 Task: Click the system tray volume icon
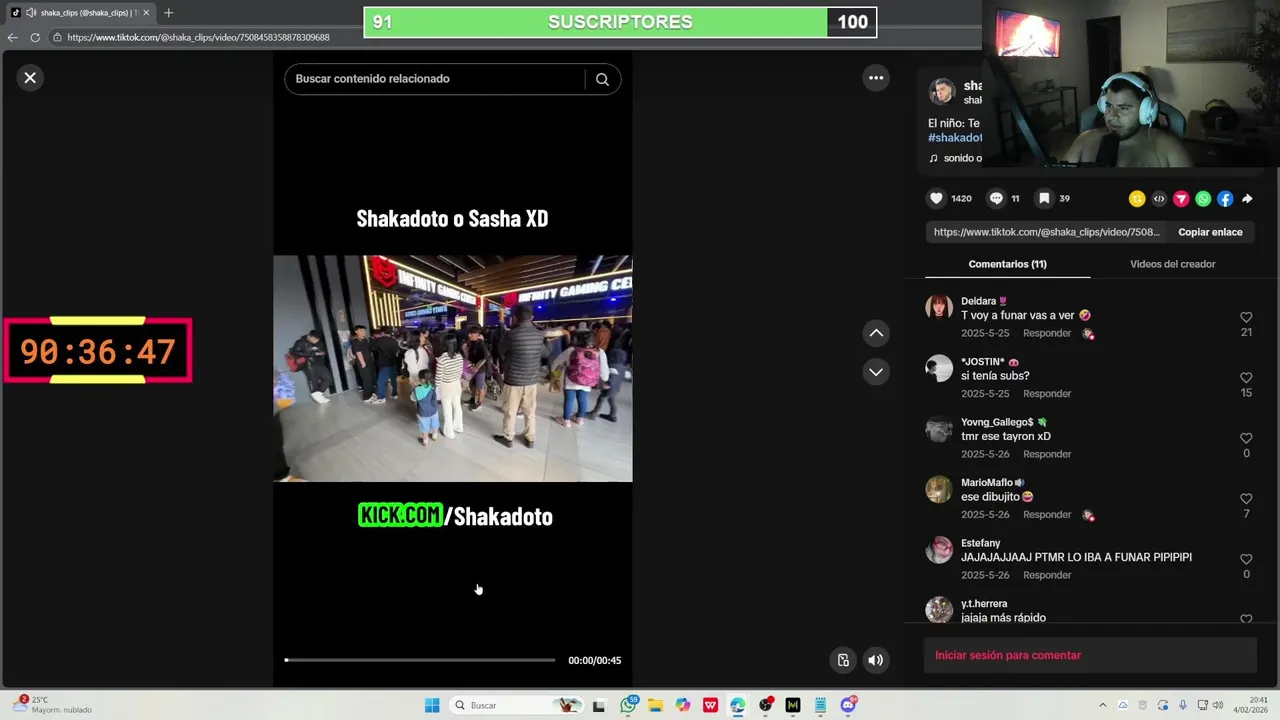click(x=1218, y=705)
